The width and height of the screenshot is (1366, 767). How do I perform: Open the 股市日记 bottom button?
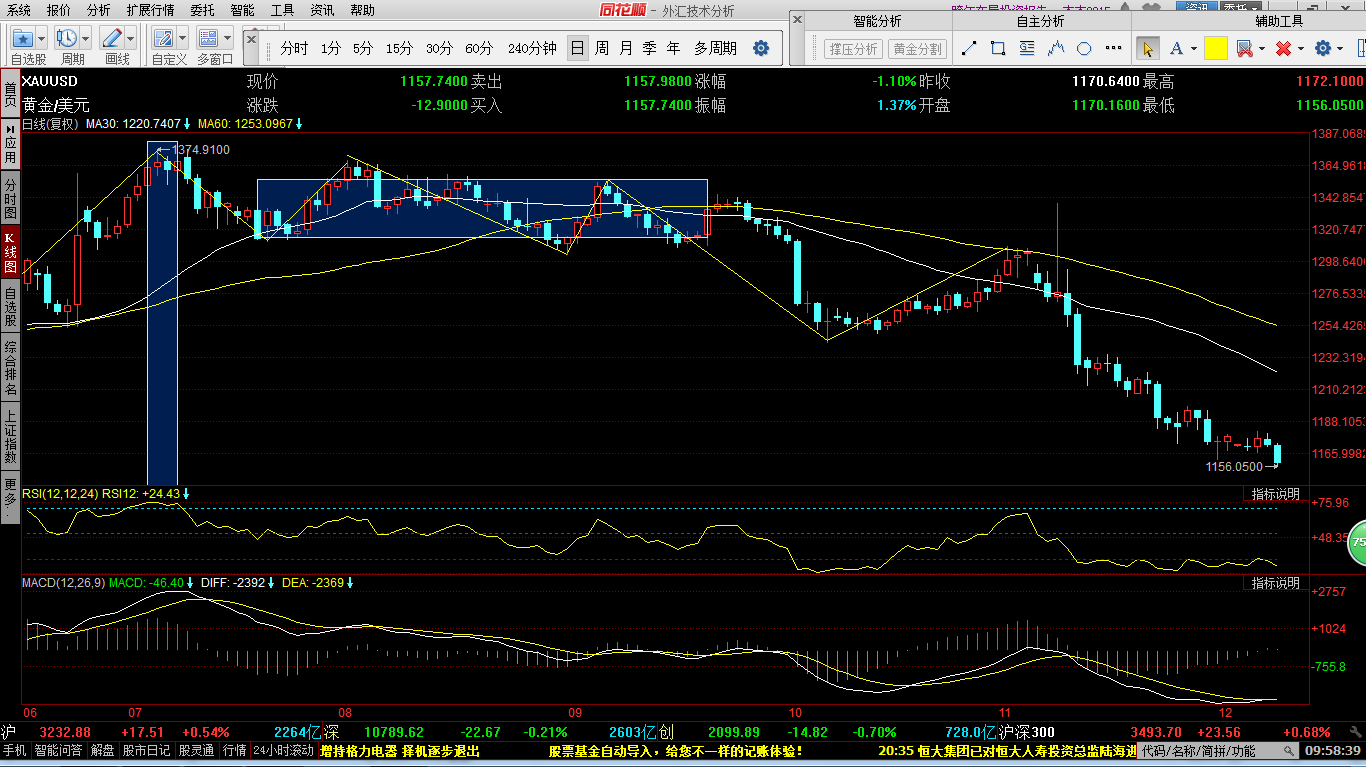point(147,750)
